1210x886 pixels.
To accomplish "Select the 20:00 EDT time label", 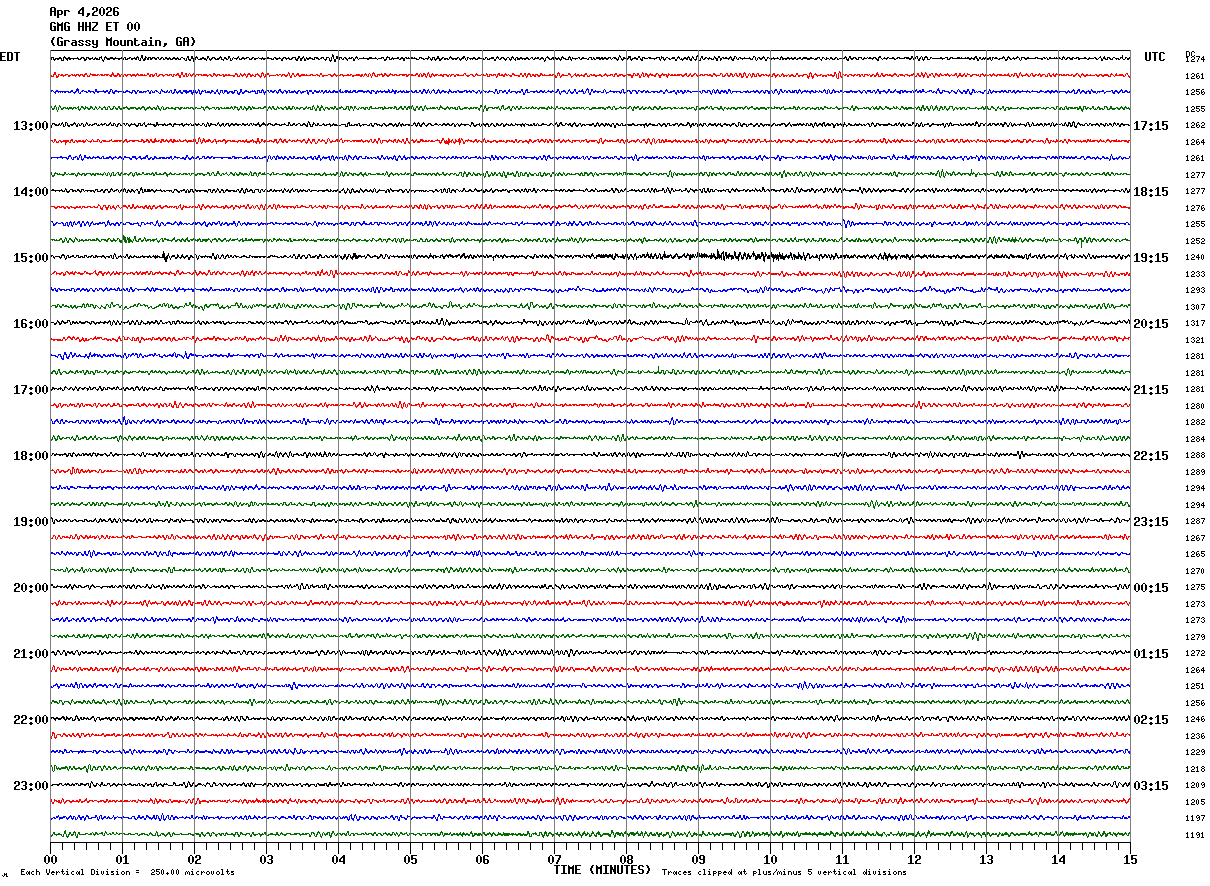I will click(30, 588).
